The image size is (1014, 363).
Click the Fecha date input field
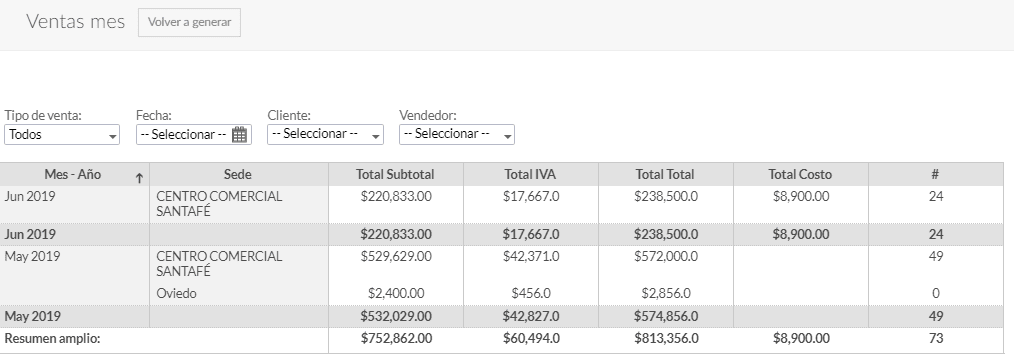(x=193, y=135)
